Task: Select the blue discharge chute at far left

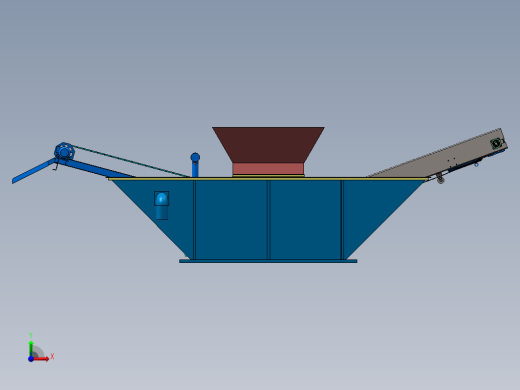Action: point(33,171)
